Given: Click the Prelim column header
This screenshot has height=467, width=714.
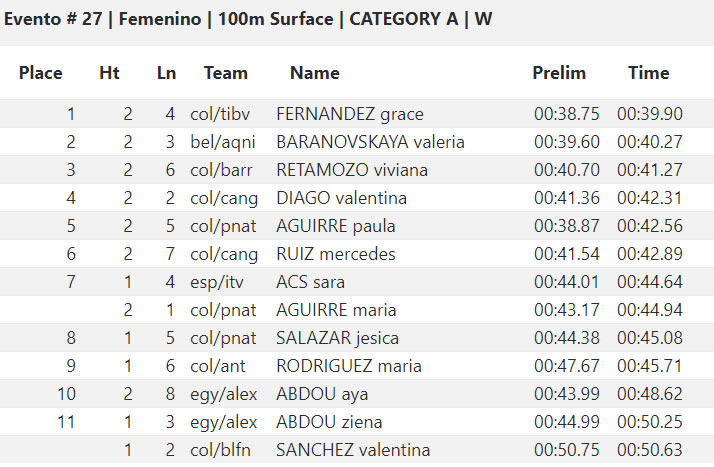Looking at the screenshot, I should tap(559, 73).
